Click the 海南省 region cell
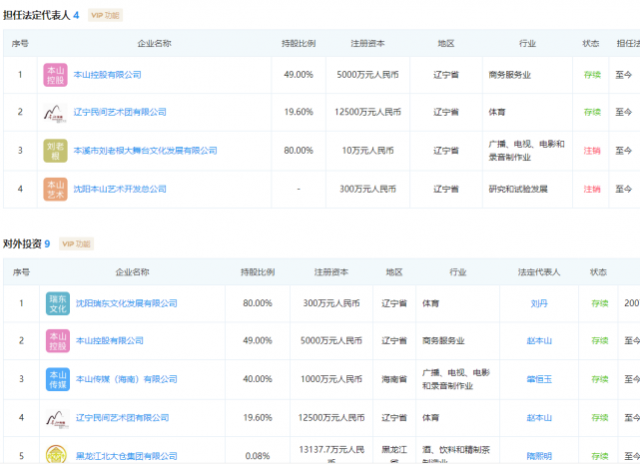This screenshot has height=464, width=640. (x=394, y=379)
